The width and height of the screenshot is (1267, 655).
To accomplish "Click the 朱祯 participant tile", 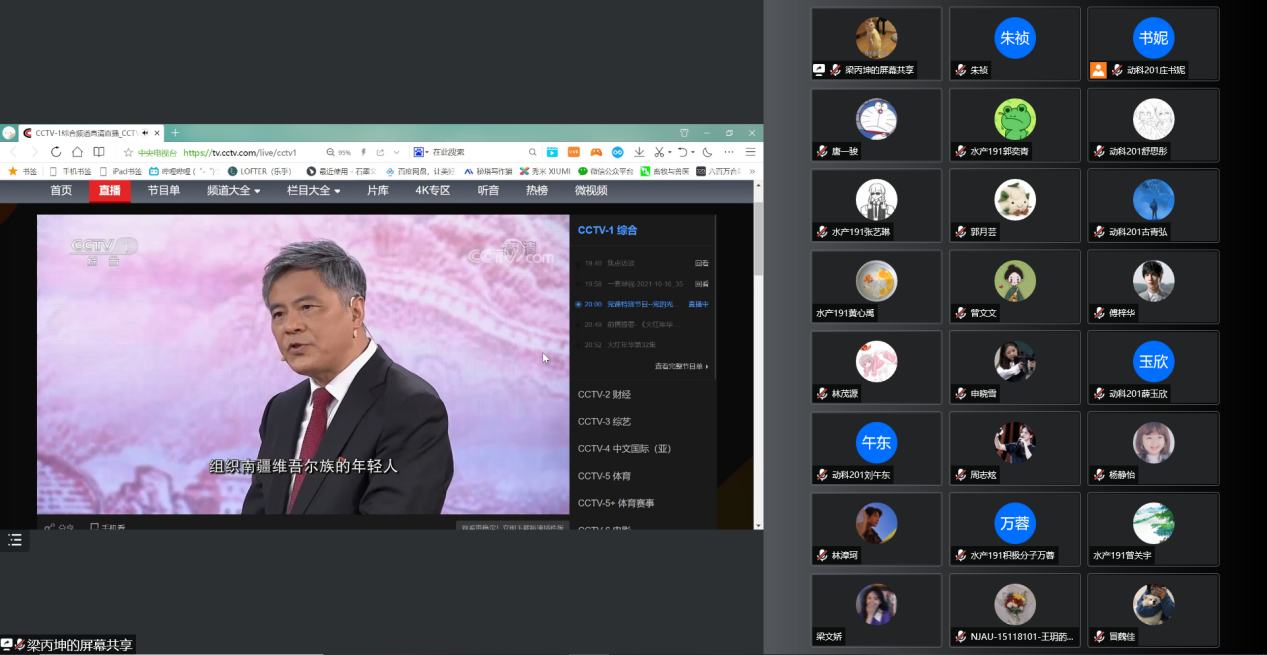I will pyautogui.click(x=1014, y=44).
